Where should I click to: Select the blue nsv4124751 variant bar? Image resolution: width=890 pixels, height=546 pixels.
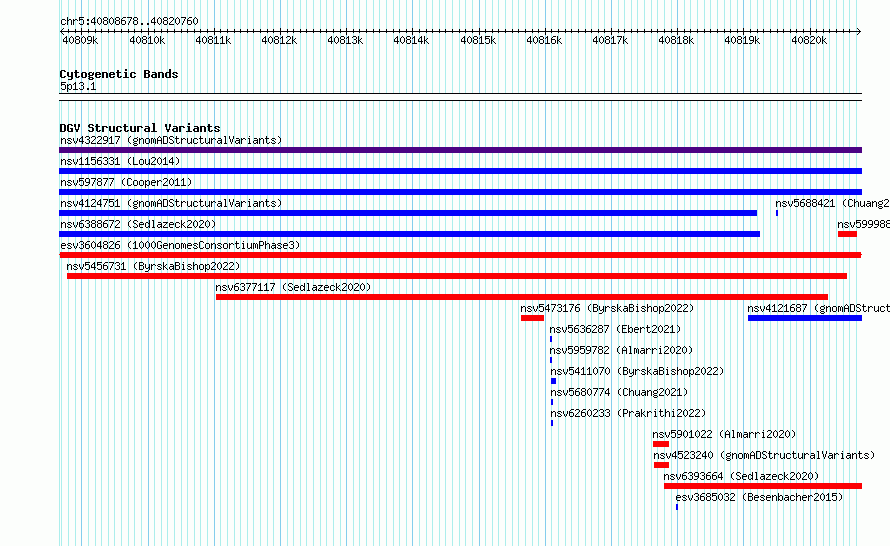click(408, 213)
